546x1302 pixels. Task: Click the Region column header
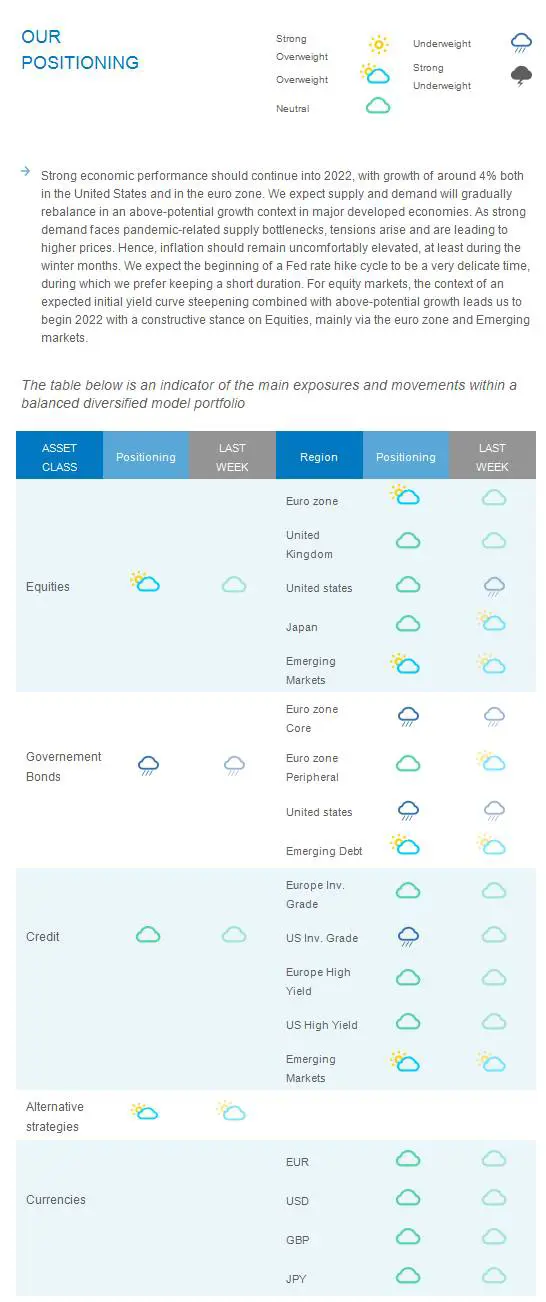coord(319,457)
